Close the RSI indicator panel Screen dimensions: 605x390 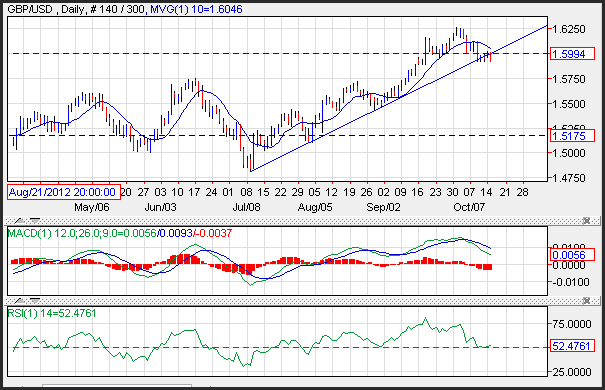[586, 301]
